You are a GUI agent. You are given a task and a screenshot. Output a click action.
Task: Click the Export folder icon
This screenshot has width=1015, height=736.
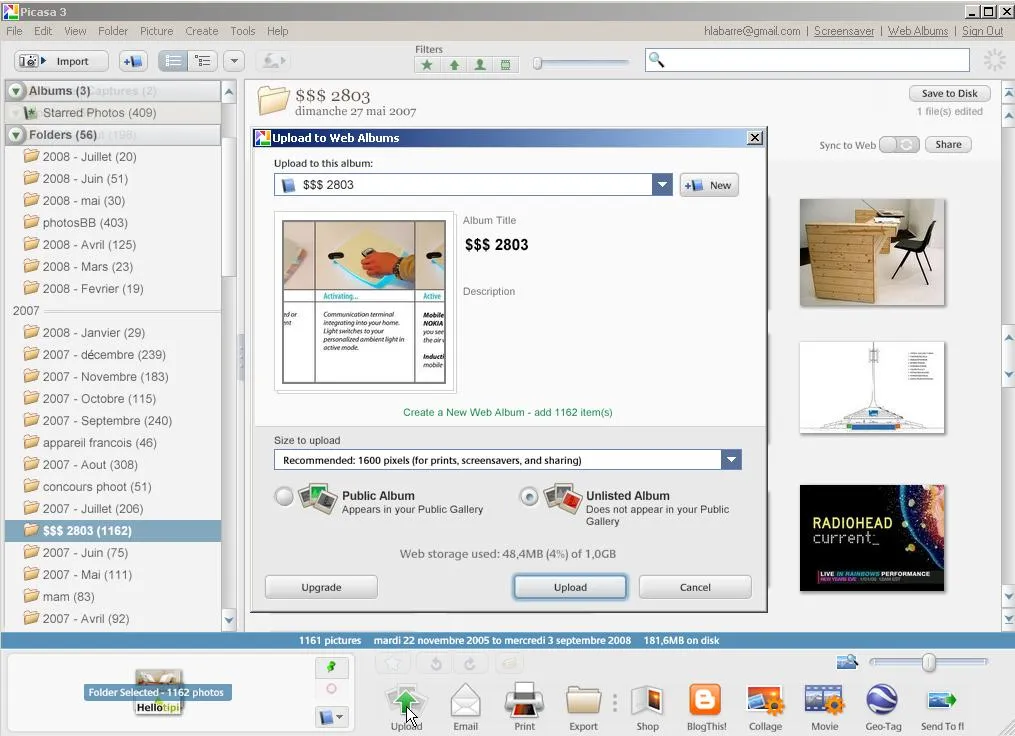pyautogui.click(x=583, y=706)
